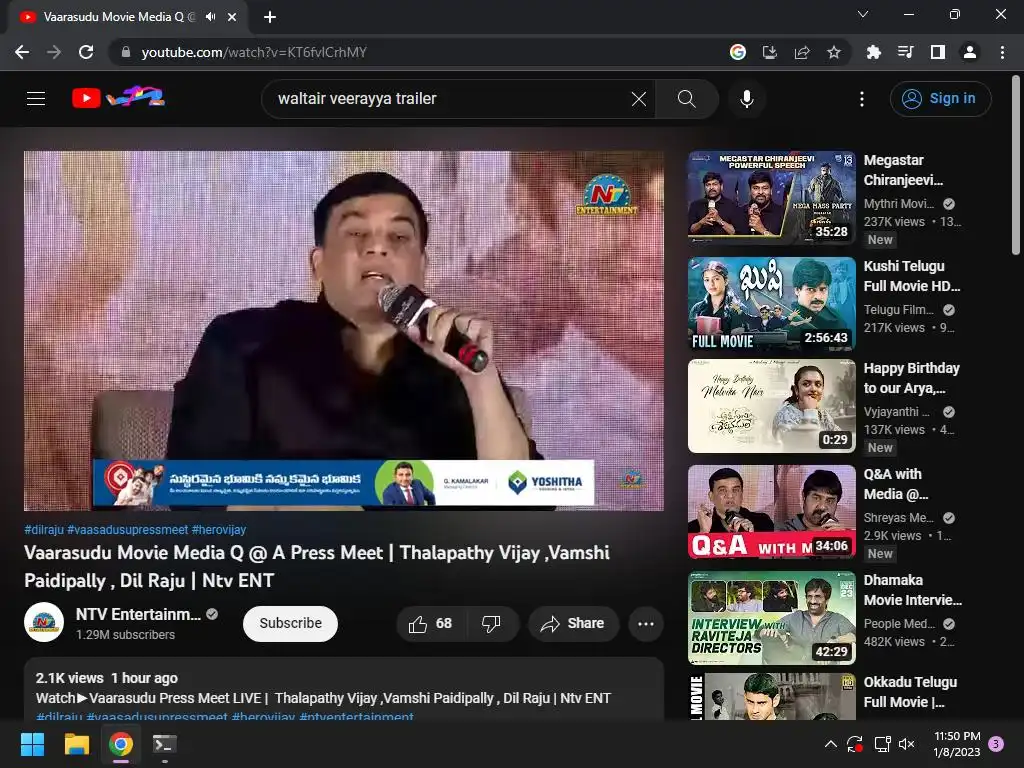Viewport: 1024px width, 768px height.
Task: Click the #herovijay hashtag above title
Action: click(x=219, y=530)
